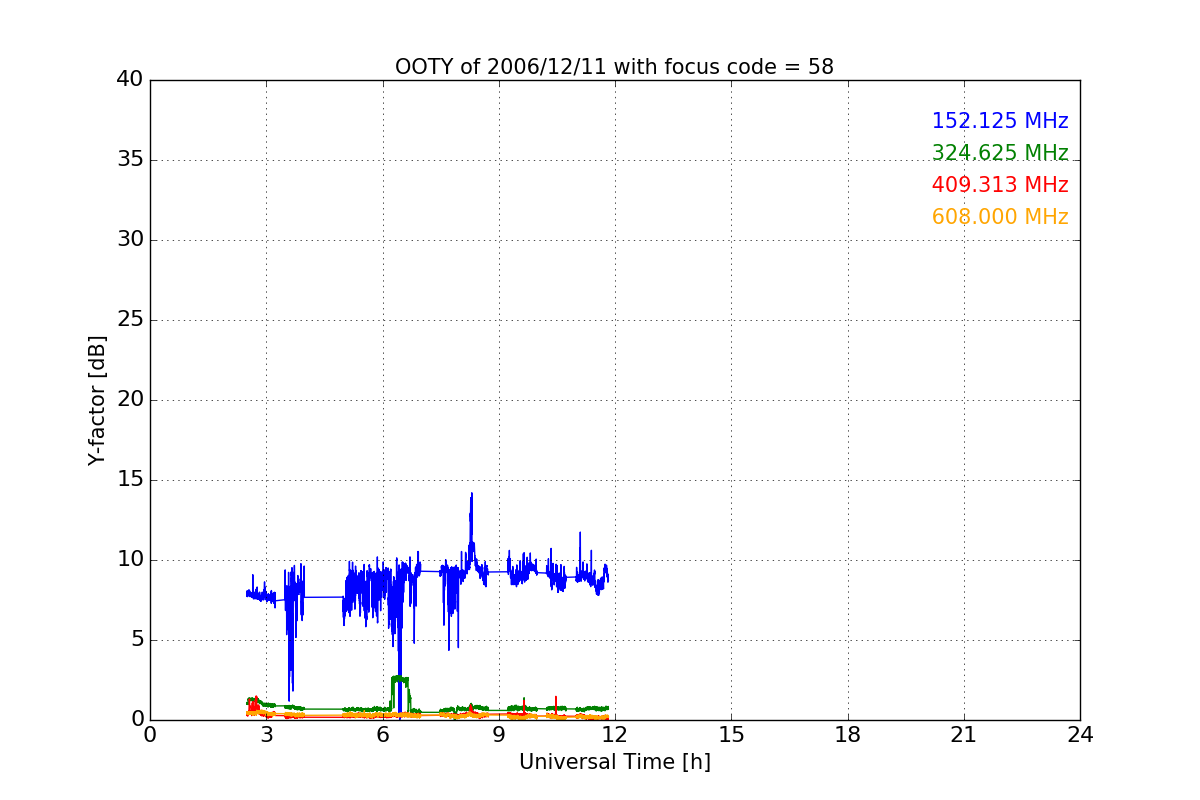Viewport: 1200px width, 800px height.
Task: Click the y-axis tick label 35
Action: (129, 160)
